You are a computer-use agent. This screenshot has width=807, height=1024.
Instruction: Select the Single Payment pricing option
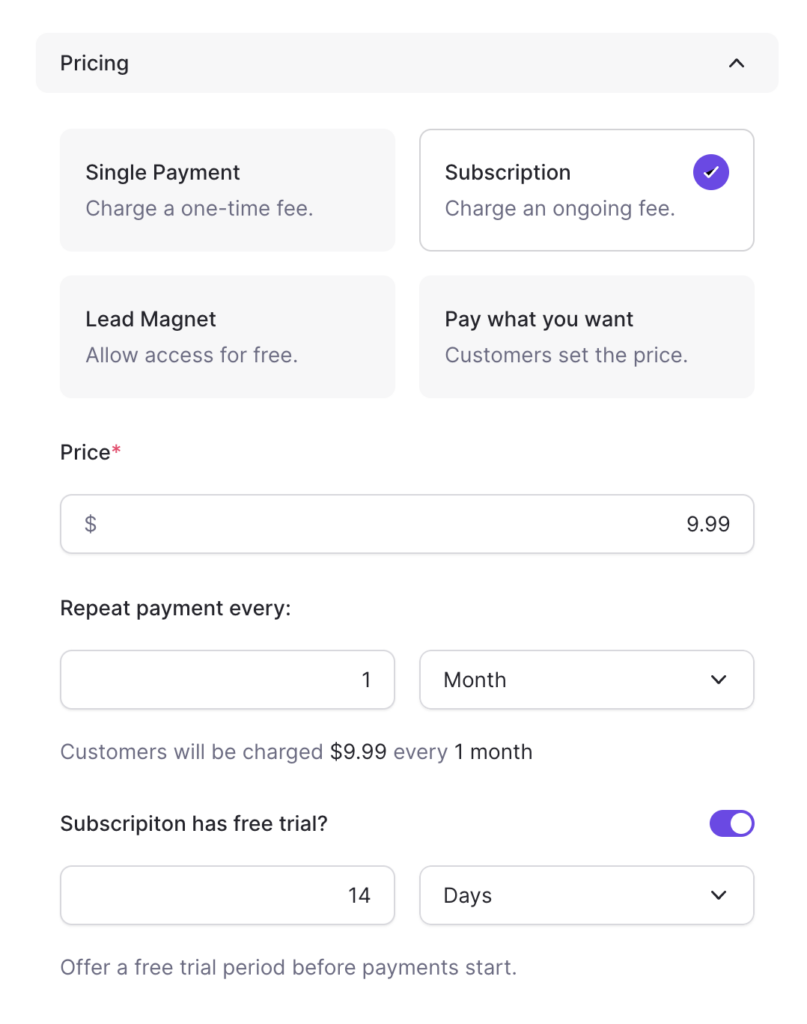(227, 189)
